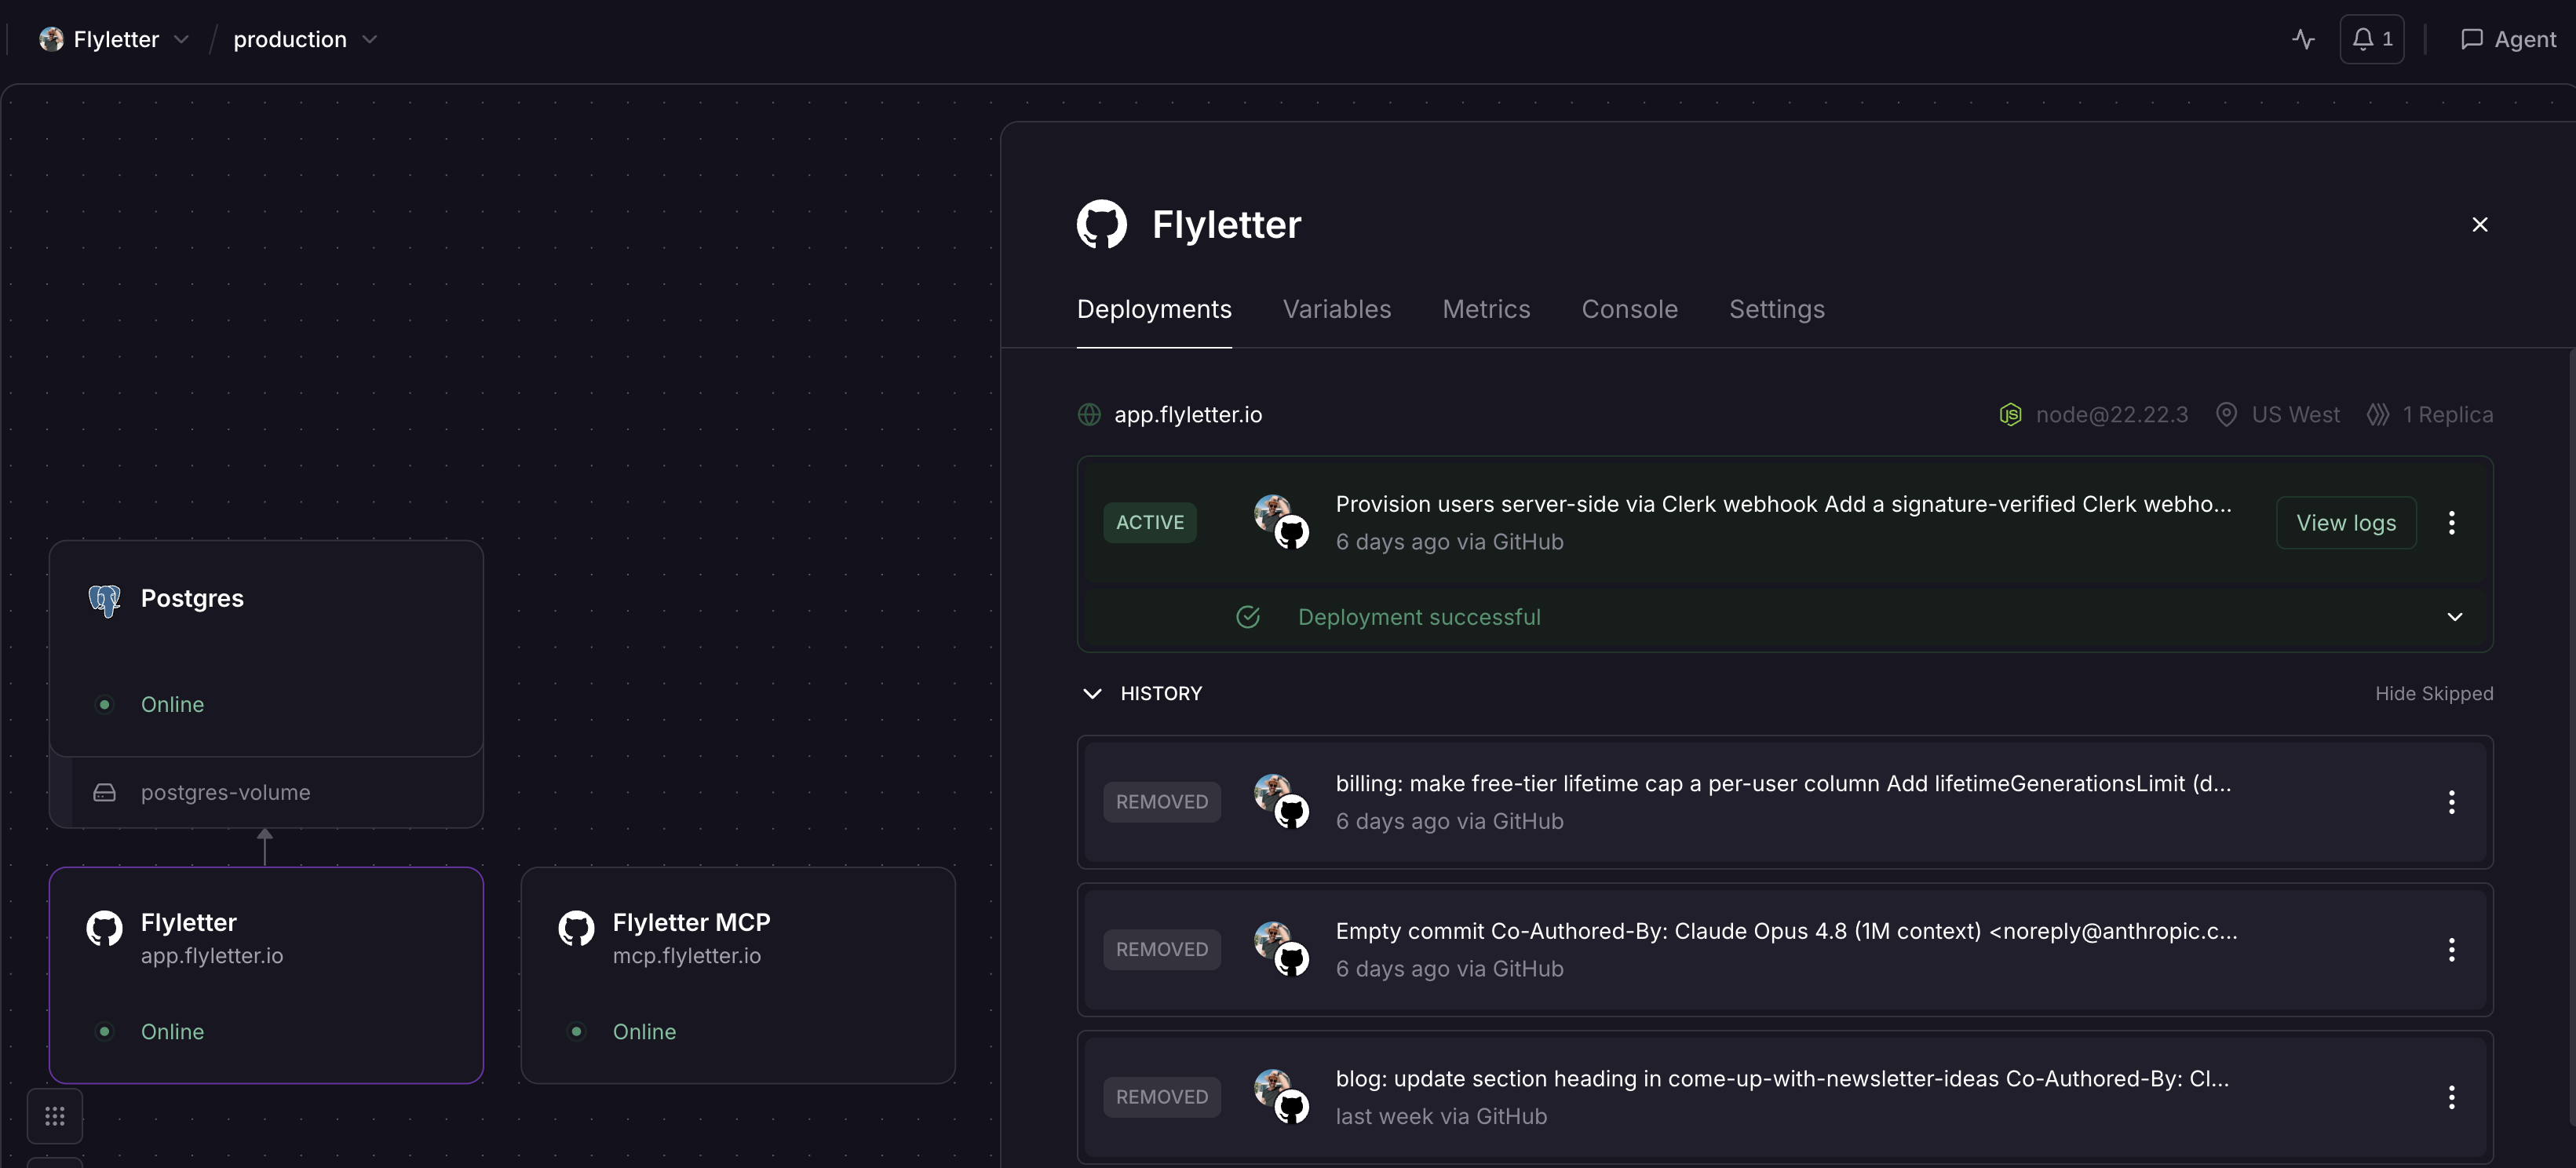Click the Online status on the Flyletter MCP card
2576x1168 pixels.
[x=644, y=1032]
